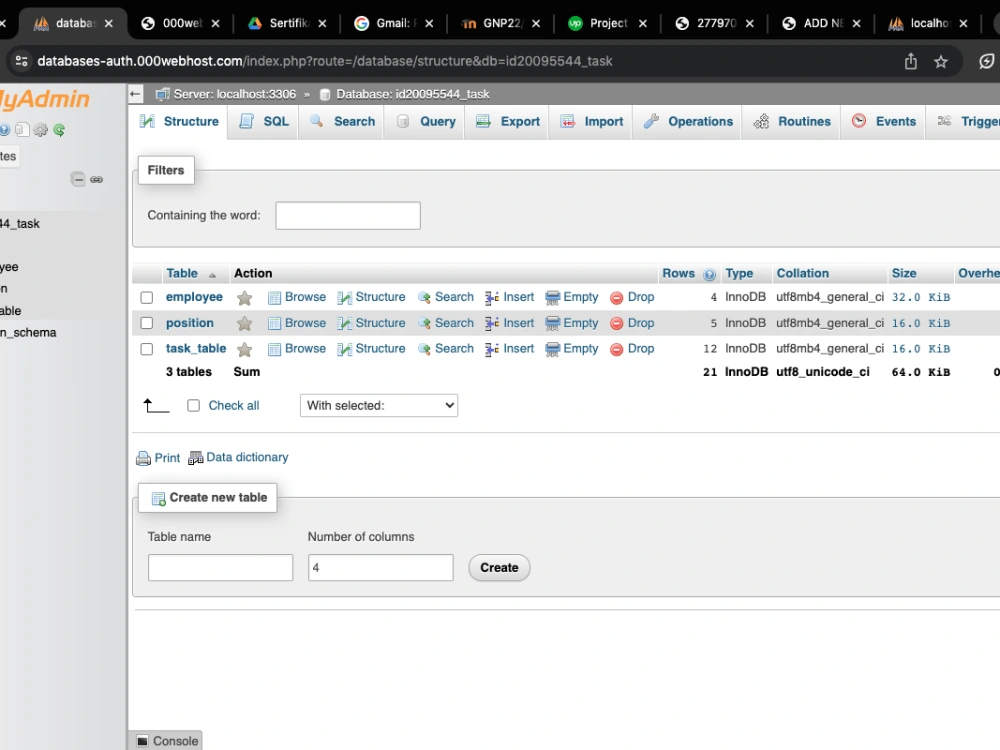
Task: Click the red Drop icon for employee
Action: coord(616,298)
